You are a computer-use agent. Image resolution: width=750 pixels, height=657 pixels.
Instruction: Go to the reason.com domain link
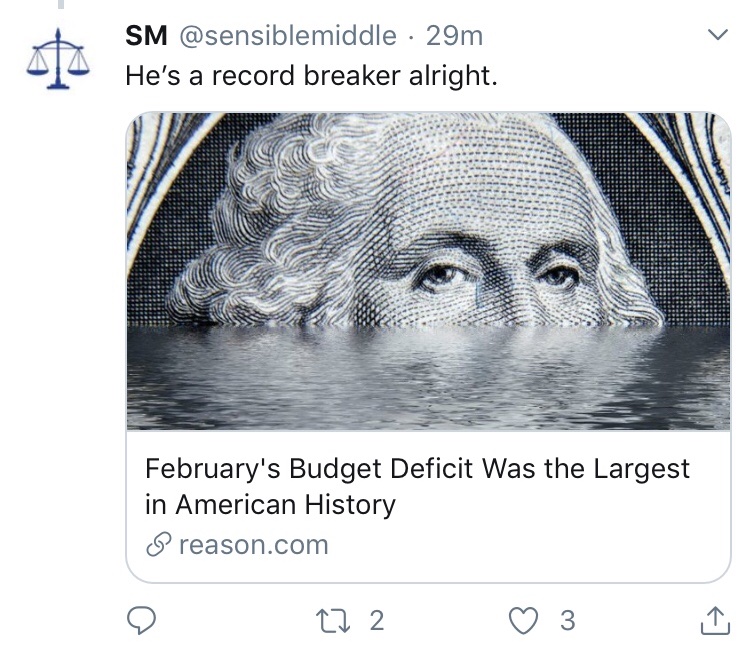[250, 545]
